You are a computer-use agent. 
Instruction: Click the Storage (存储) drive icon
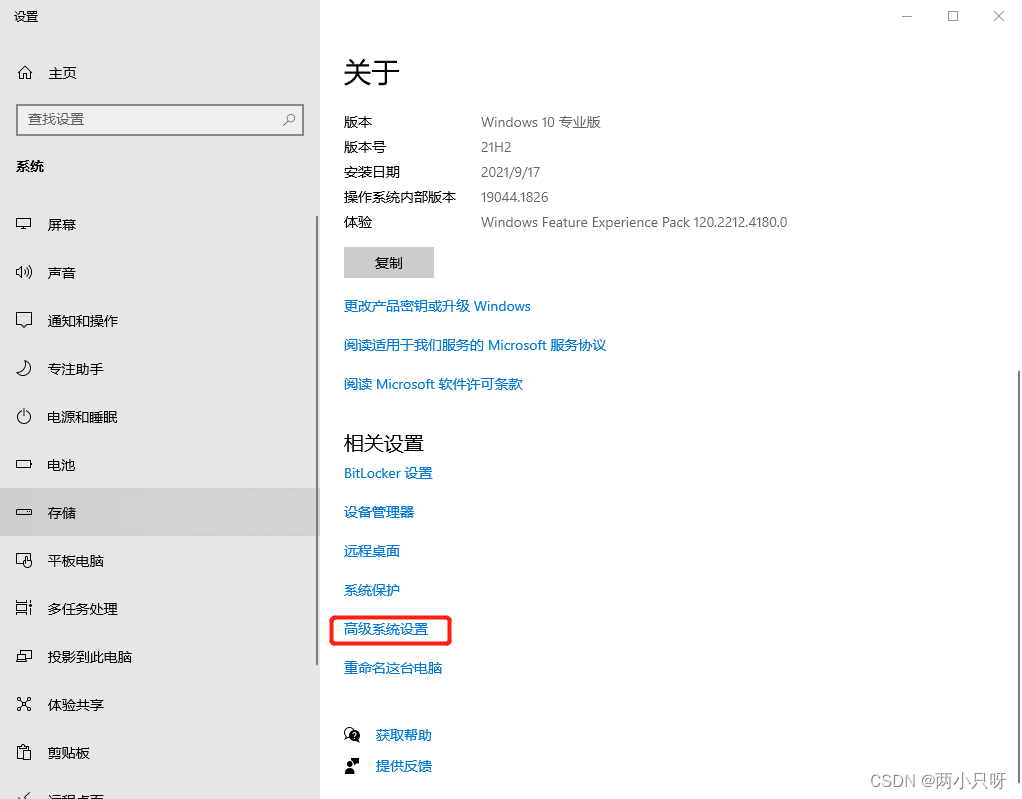coord(23,512)
